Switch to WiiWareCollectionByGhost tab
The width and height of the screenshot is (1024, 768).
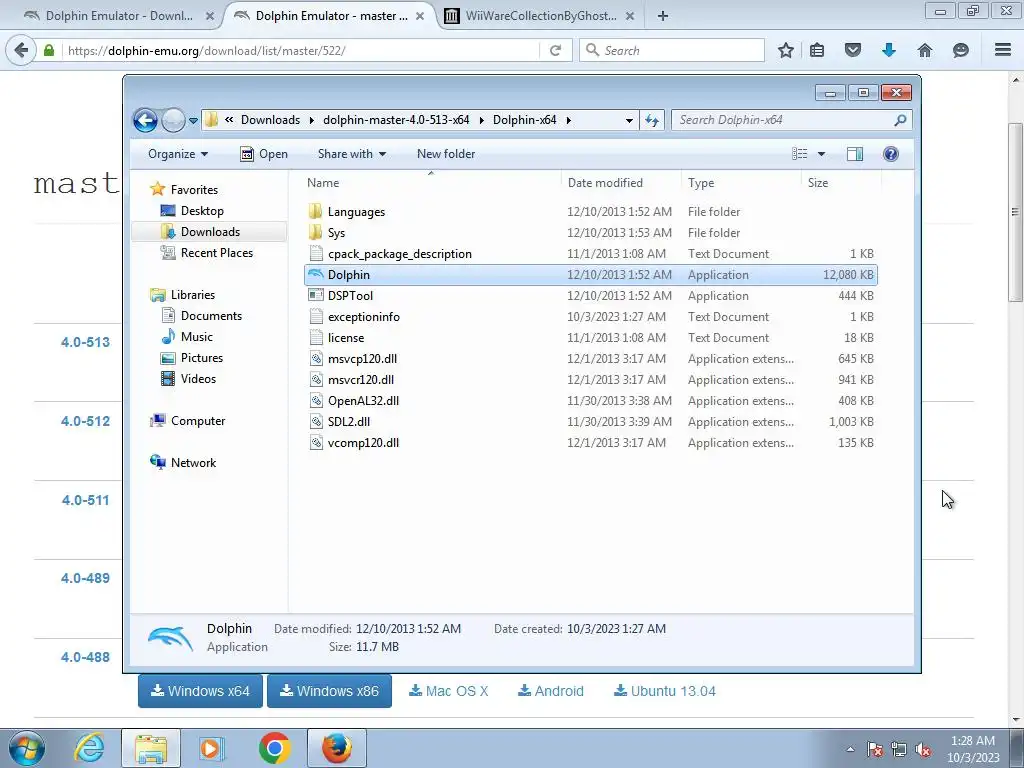pyautogui.click(x=541, y=16)
